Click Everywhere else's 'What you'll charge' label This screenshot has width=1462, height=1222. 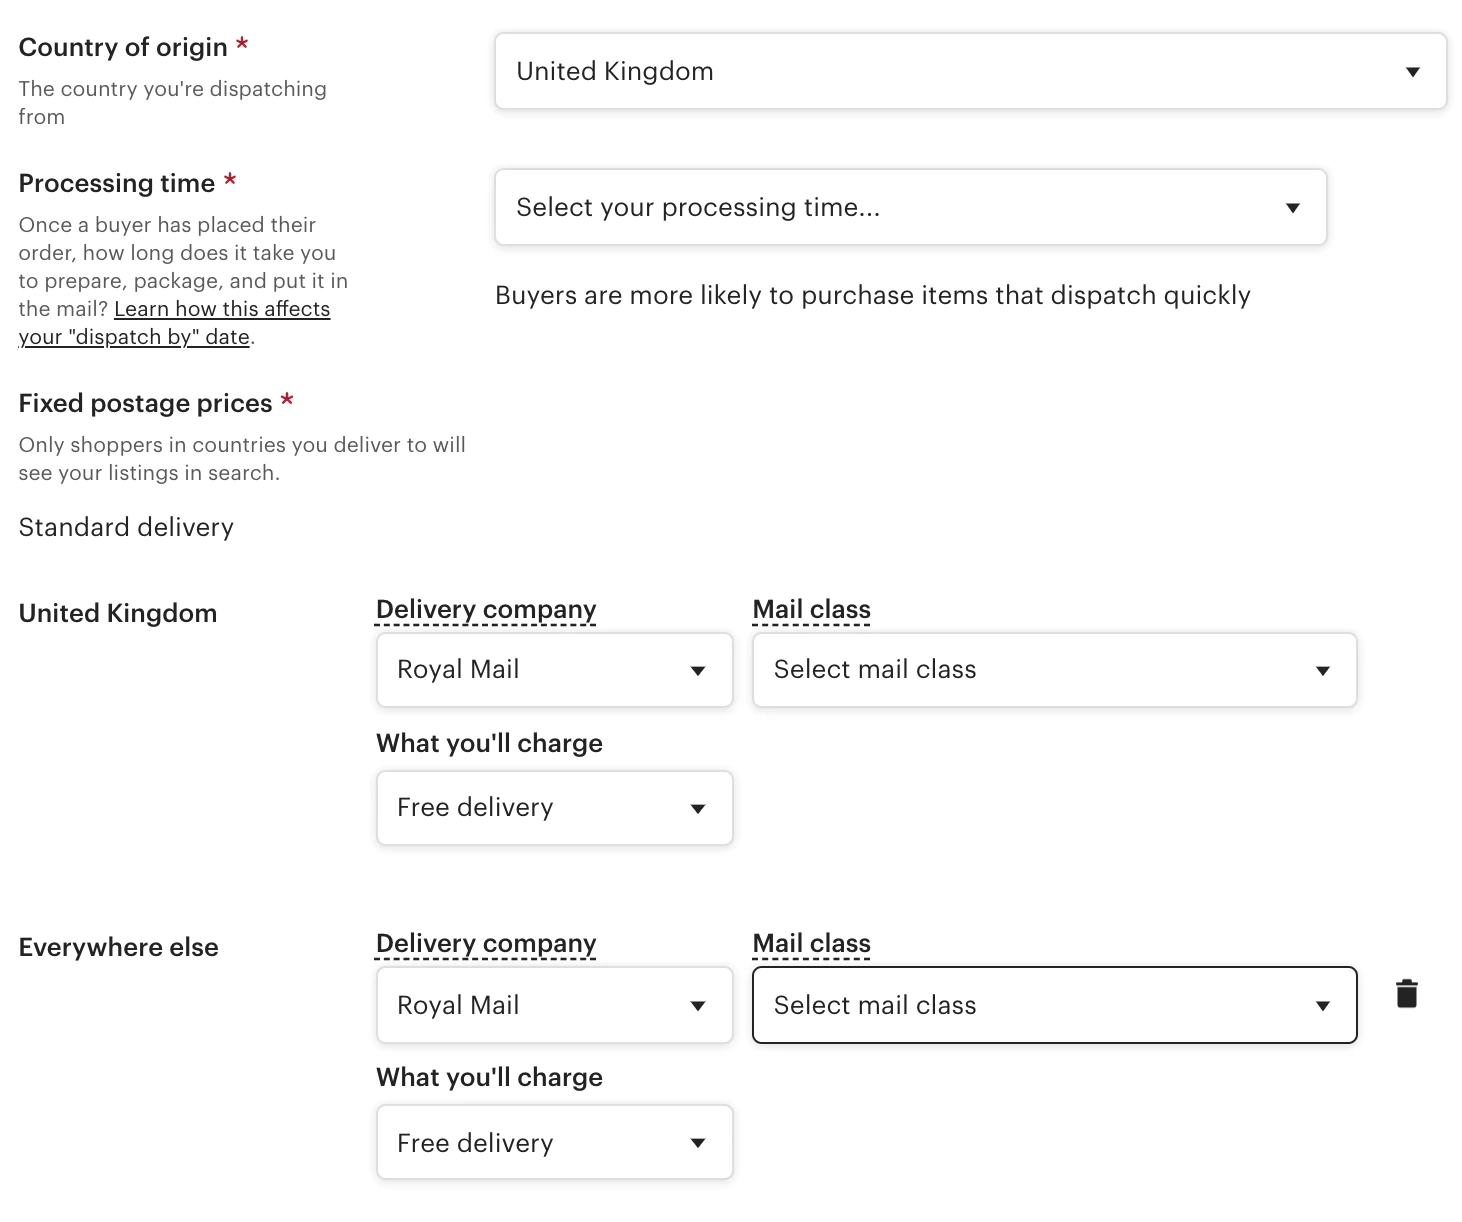click(x=489, y=1077)
